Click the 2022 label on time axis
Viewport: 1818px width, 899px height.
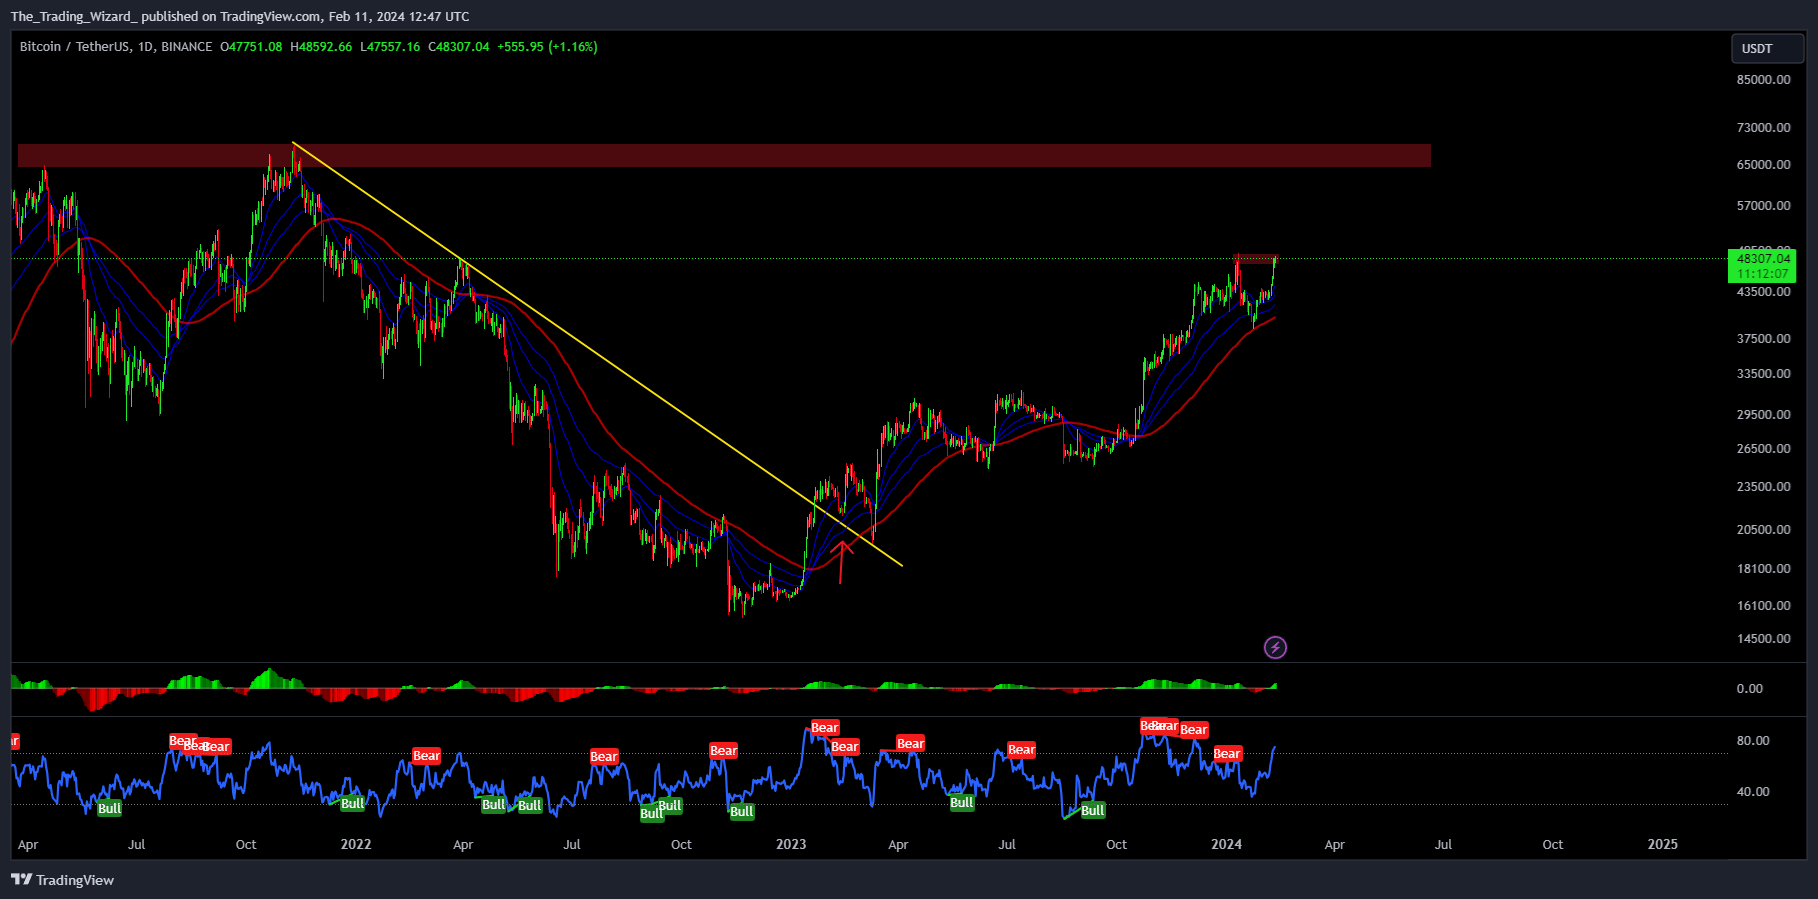355,844
